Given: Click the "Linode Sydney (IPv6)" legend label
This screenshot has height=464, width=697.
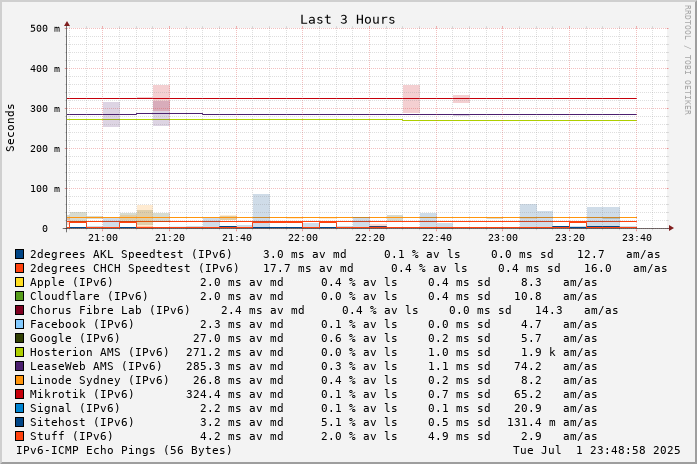Looking at the screenshot, I should pos(99,380).
